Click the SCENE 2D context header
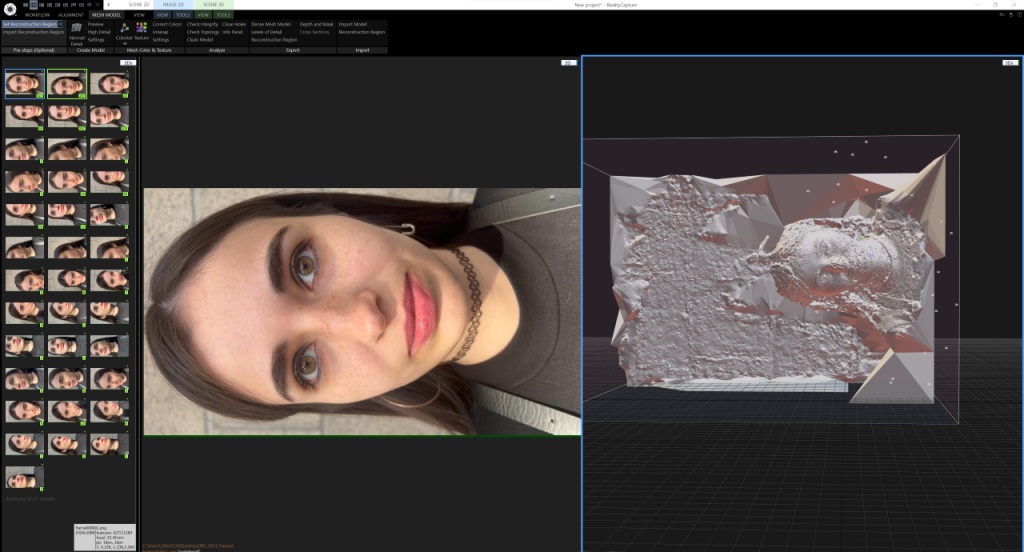The image size is (1024, 552). pyautogui.click(x=139, y=5)
